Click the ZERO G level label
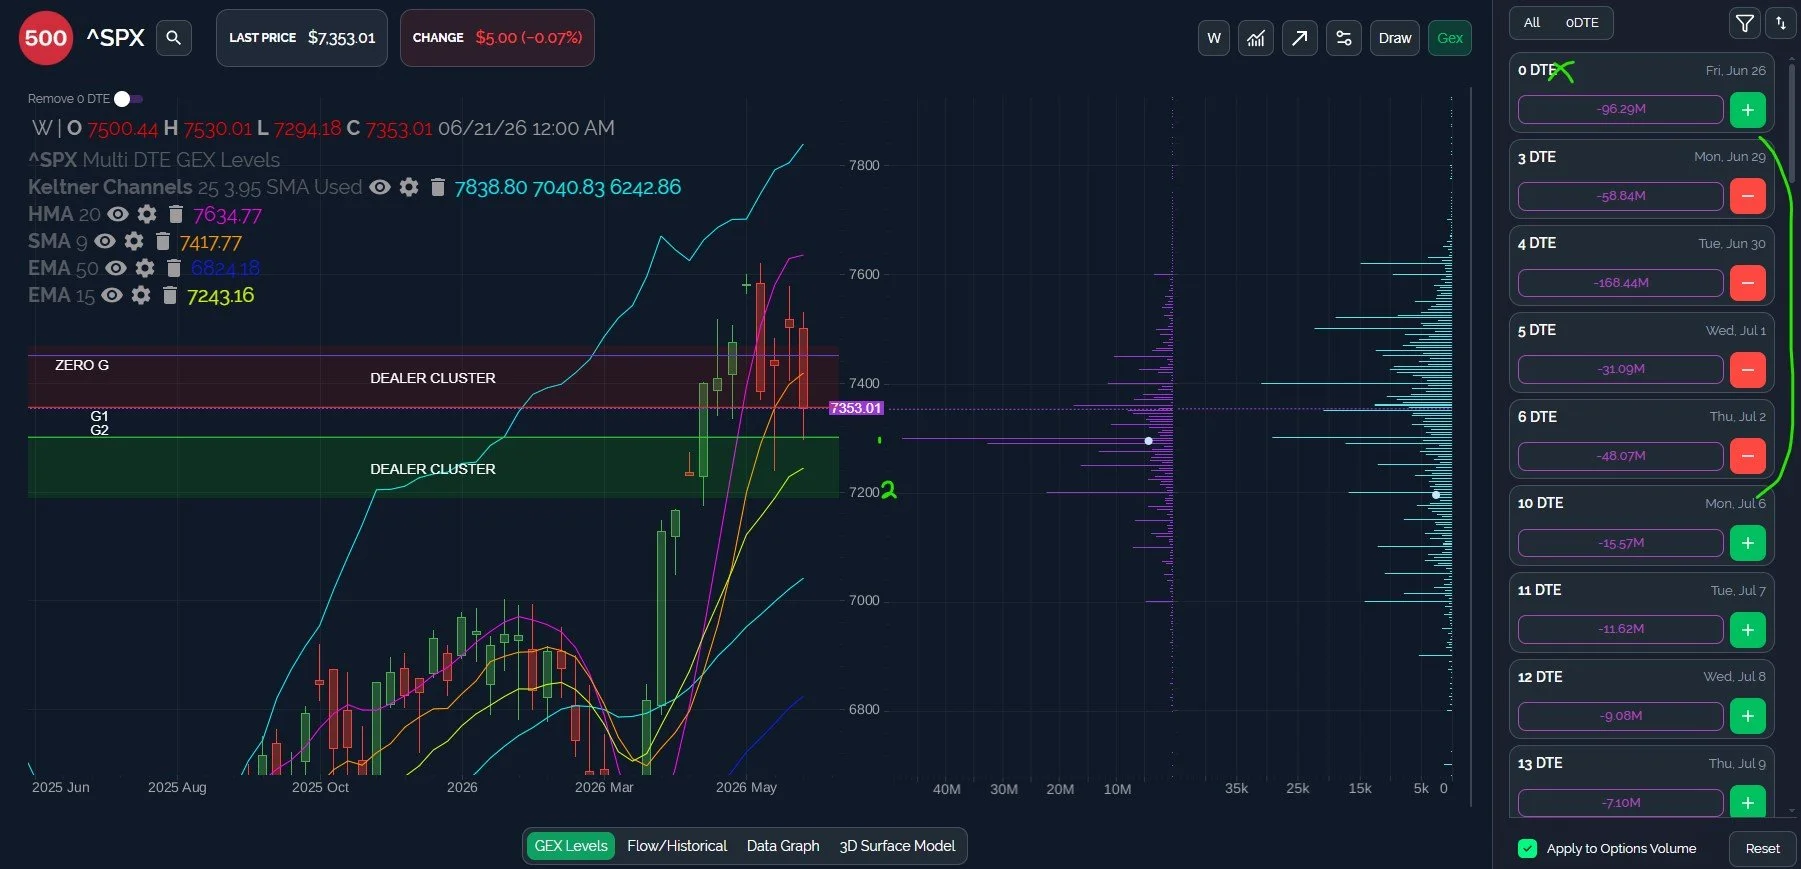The width and height of the screenshot is (1801, 869). pyautogui.click(x=82, y=365)
